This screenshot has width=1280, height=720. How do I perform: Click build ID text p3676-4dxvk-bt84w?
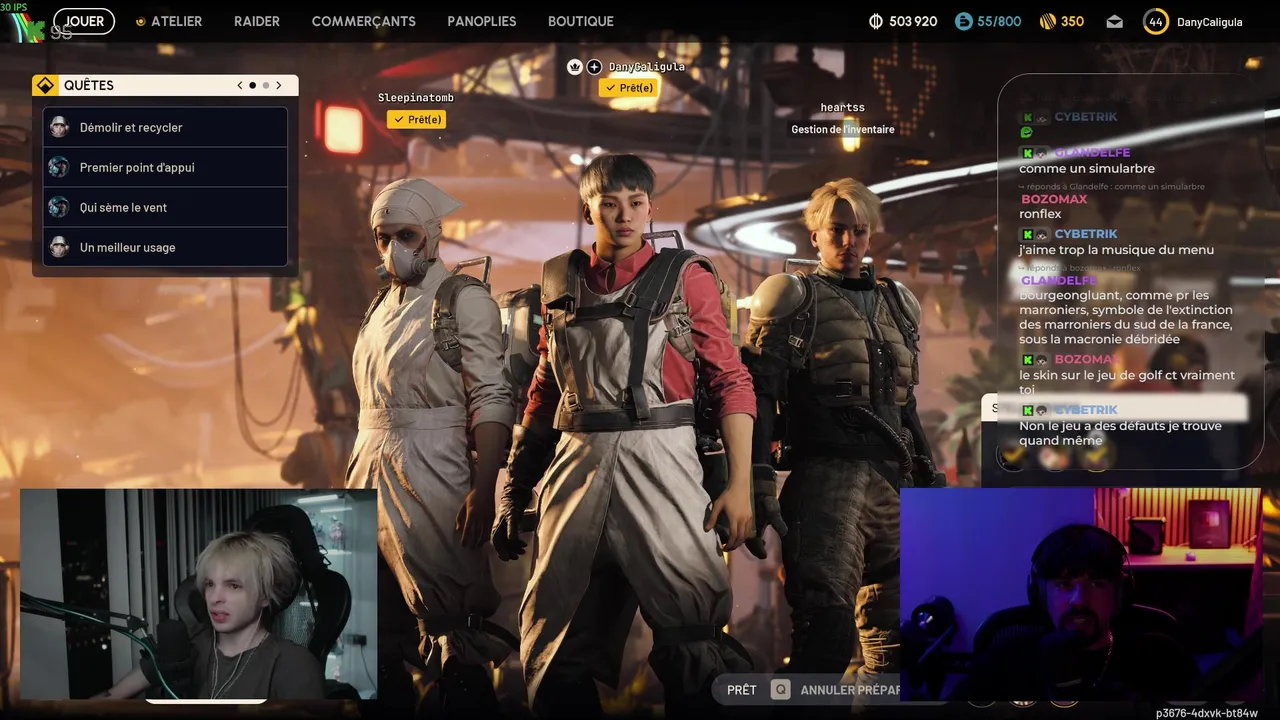[1207, 713]
